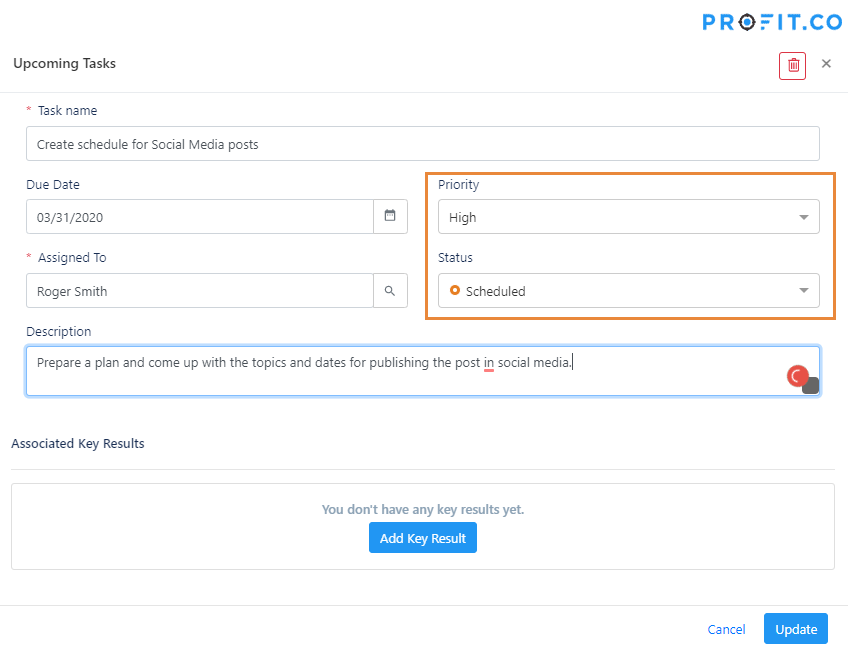Screen dimensions: 851x647
Task: Click the underlined word 'in' in Description
Action: pyautogui.click(x=490, y=363)
